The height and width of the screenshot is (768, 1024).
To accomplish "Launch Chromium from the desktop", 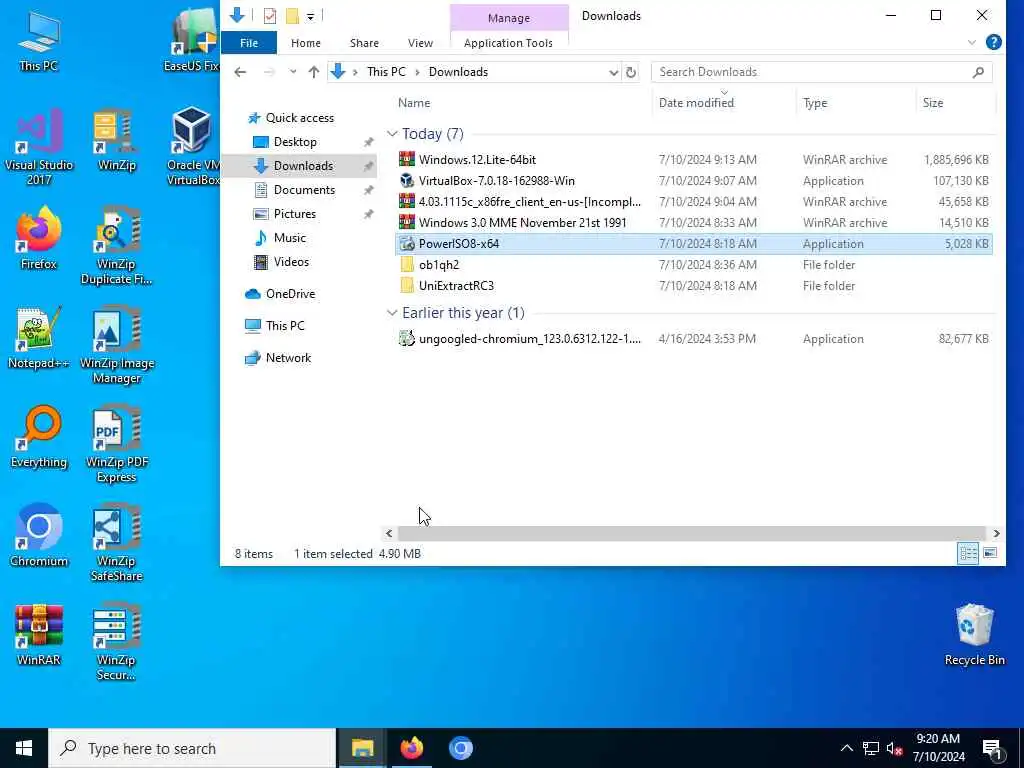I will (39, 536).
